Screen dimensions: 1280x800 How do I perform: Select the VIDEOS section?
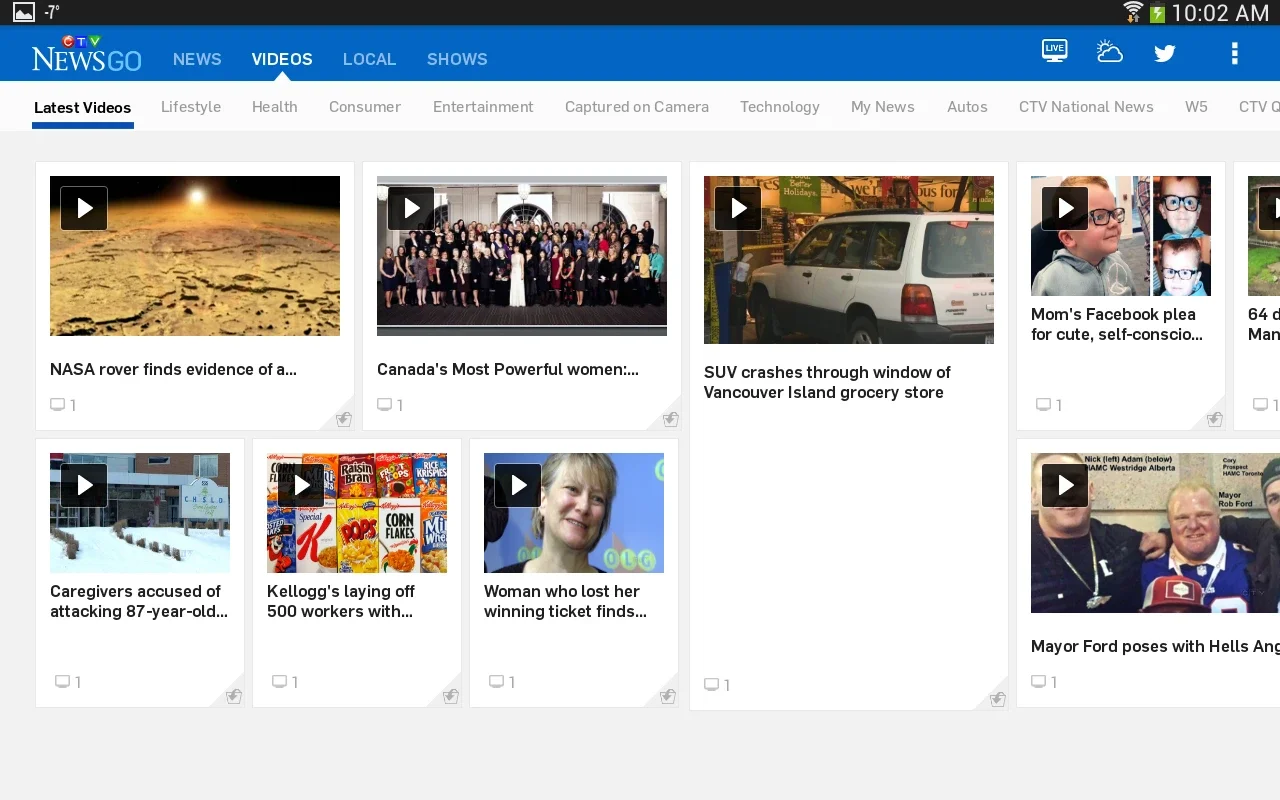pos(282,59)
